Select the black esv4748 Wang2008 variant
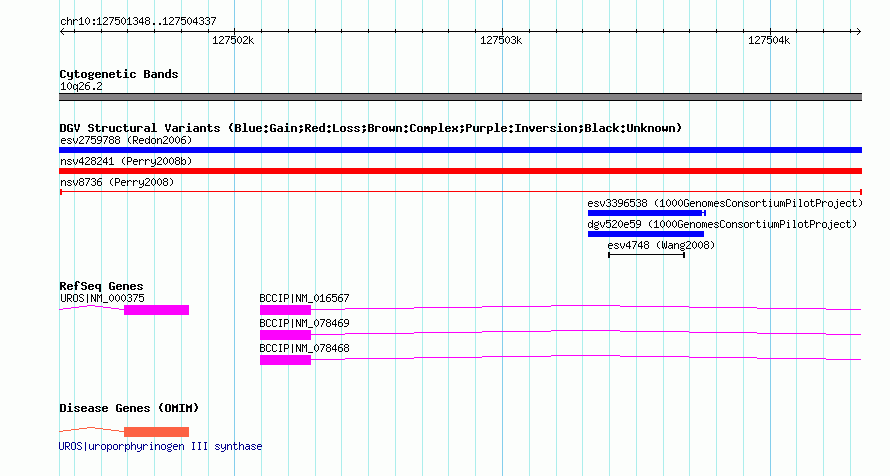Image resolution: width=890 pixels, height=476 pixels. coord(646,255)
